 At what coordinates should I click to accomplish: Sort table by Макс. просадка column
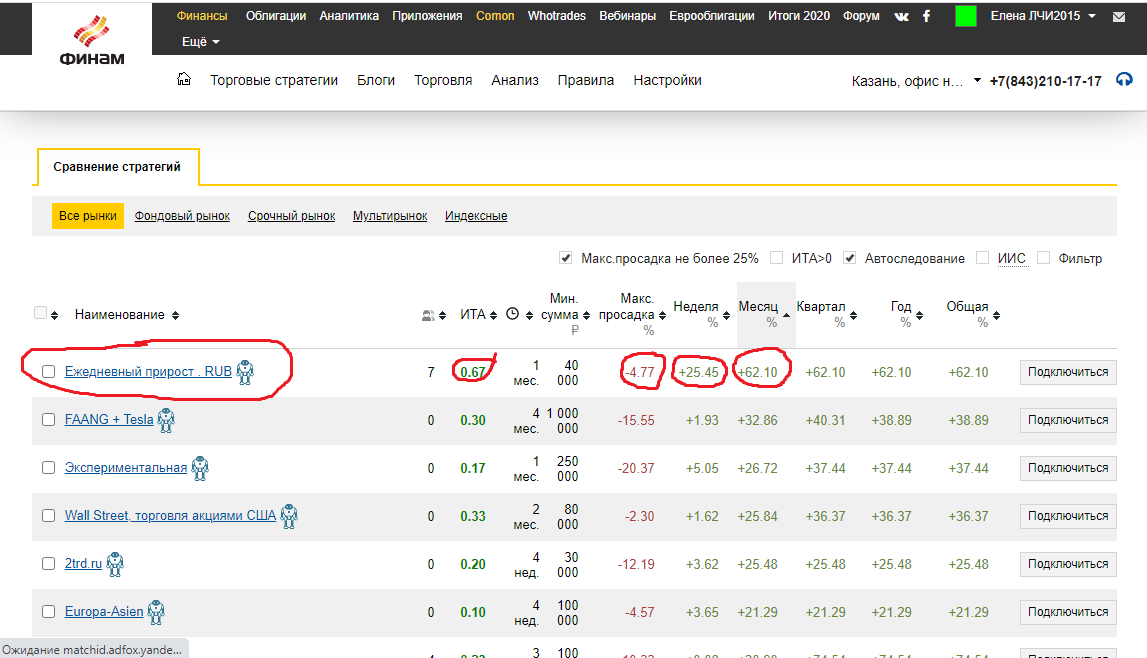click(x=633, y=314)
